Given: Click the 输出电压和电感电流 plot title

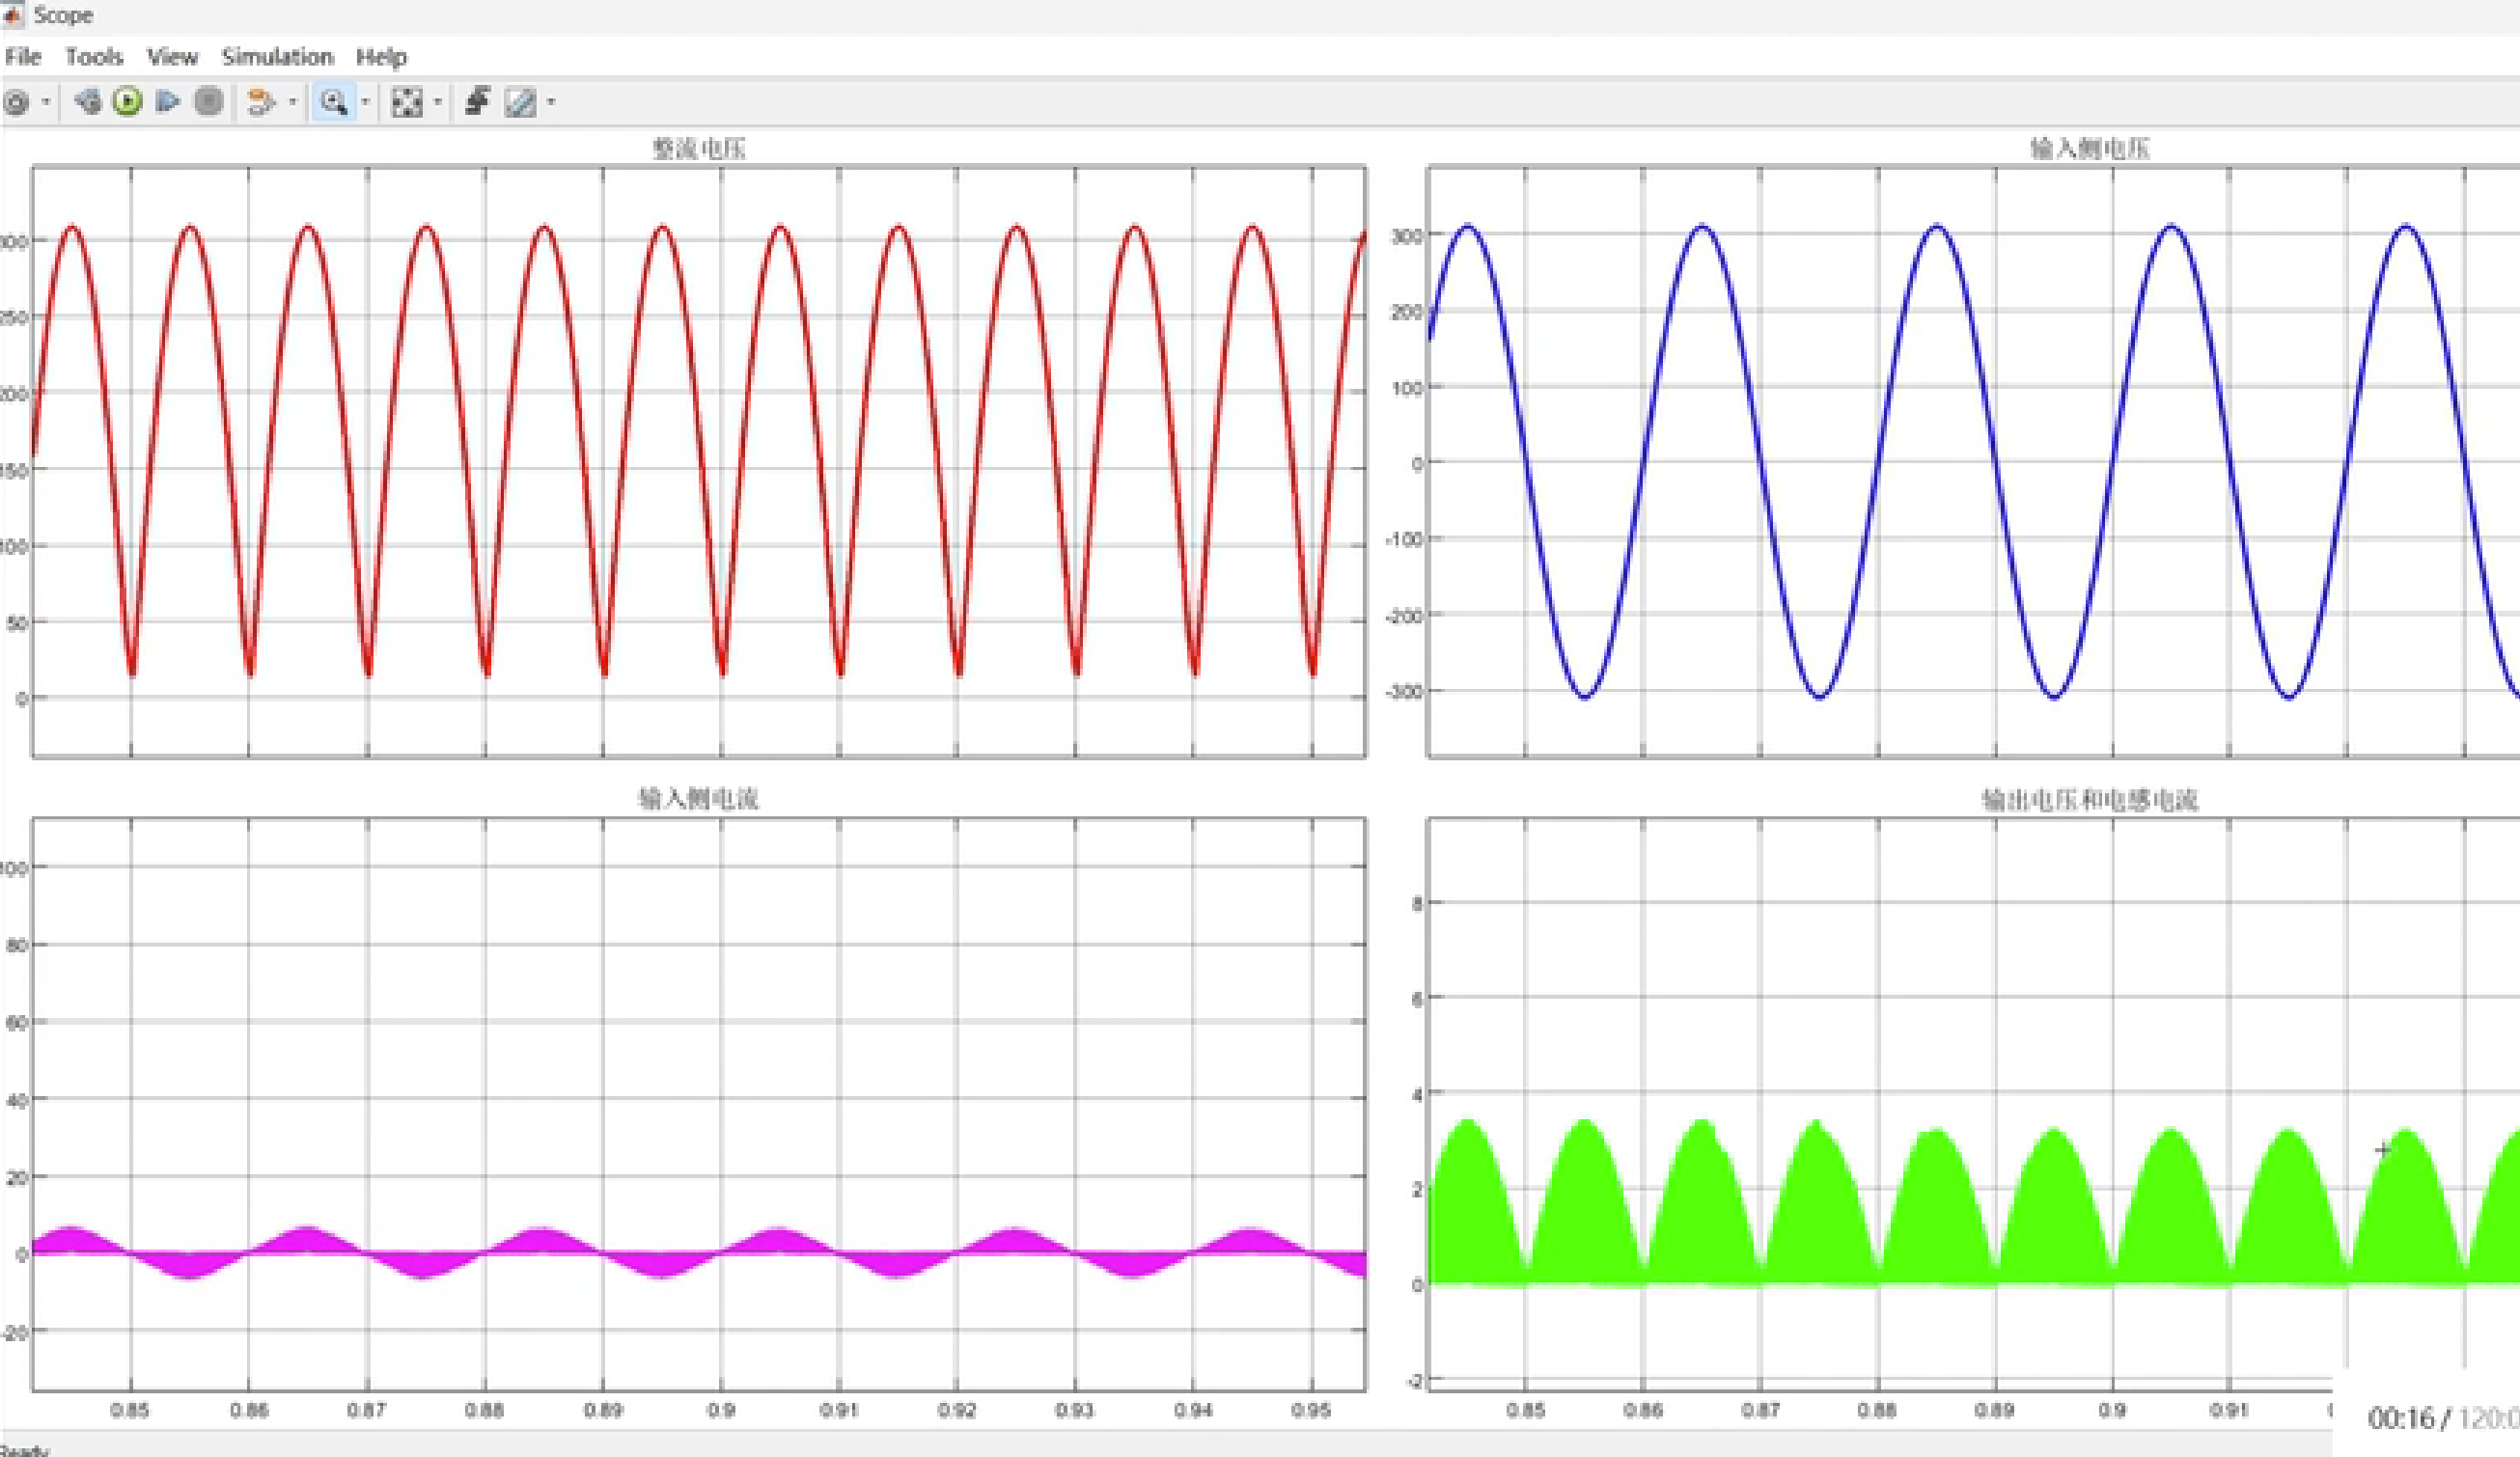Looking at the screenshot, I should pyautogui.click(x=2090, y=800).
